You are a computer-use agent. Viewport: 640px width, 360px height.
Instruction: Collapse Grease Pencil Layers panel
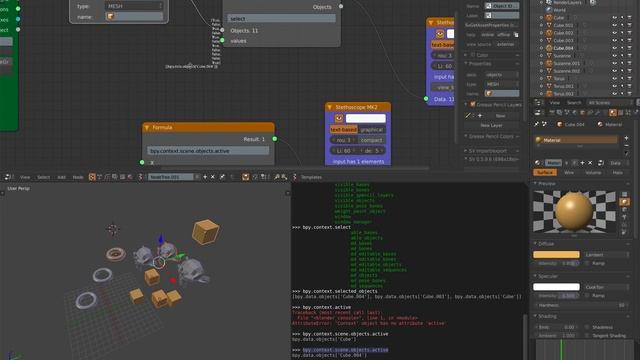click(x=467, y=104)
